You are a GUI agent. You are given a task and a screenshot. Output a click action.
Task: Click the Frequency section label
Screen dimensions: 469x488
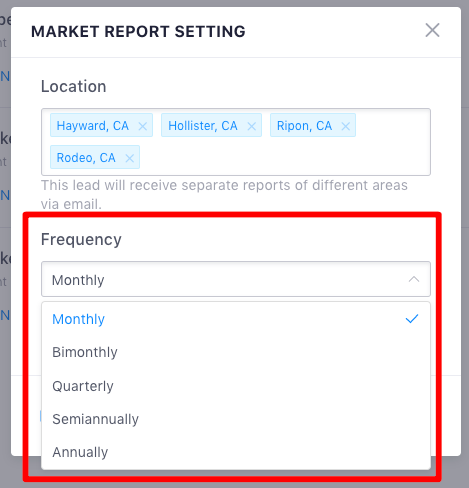click(81, 240)
